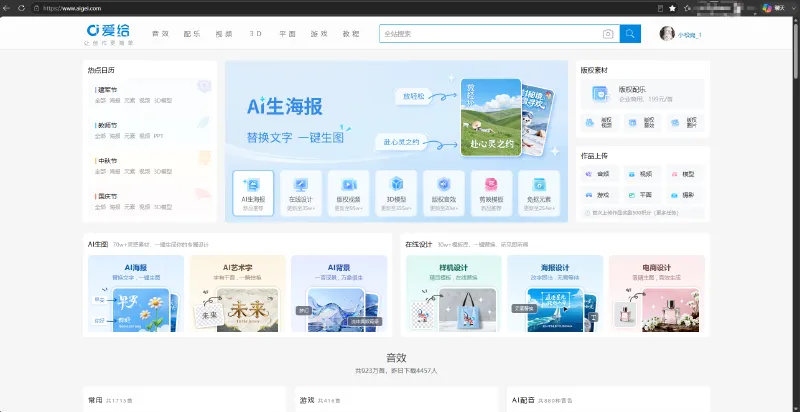Click the 版权配乐 enterprise commercial entry

pos(643,93)
